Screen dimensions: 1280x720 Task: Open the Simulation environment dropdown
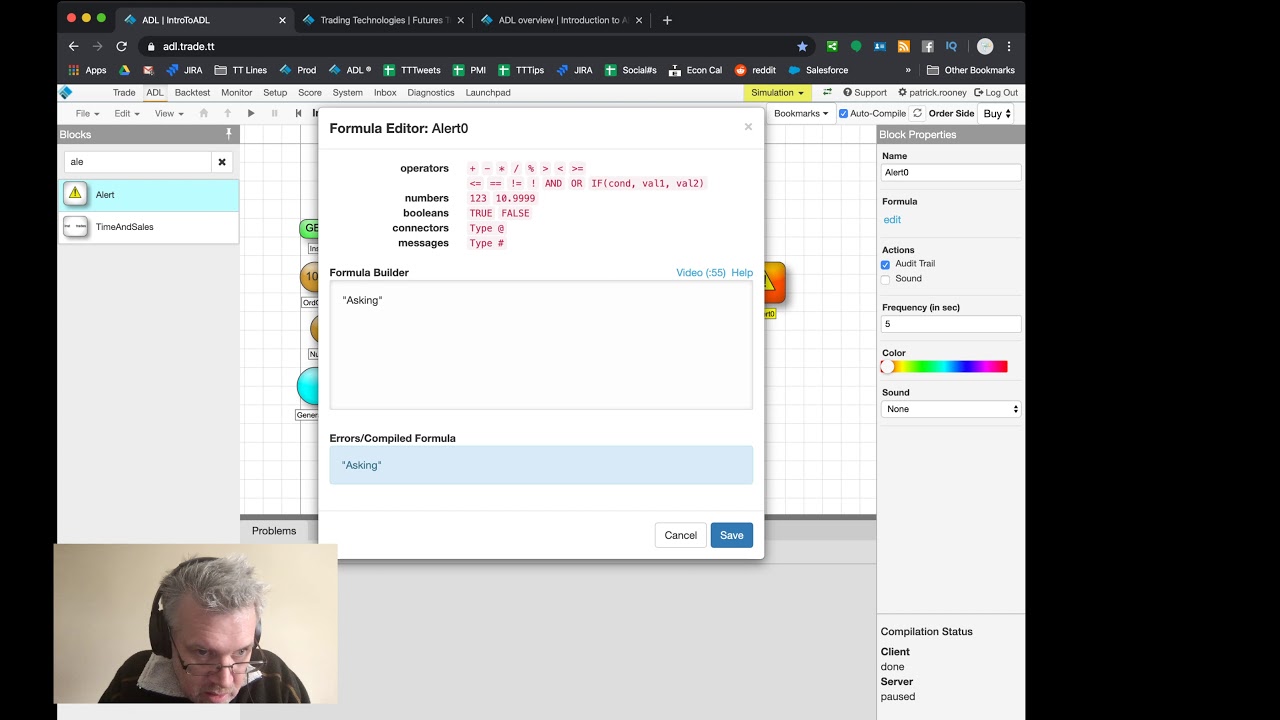[777, 93]
